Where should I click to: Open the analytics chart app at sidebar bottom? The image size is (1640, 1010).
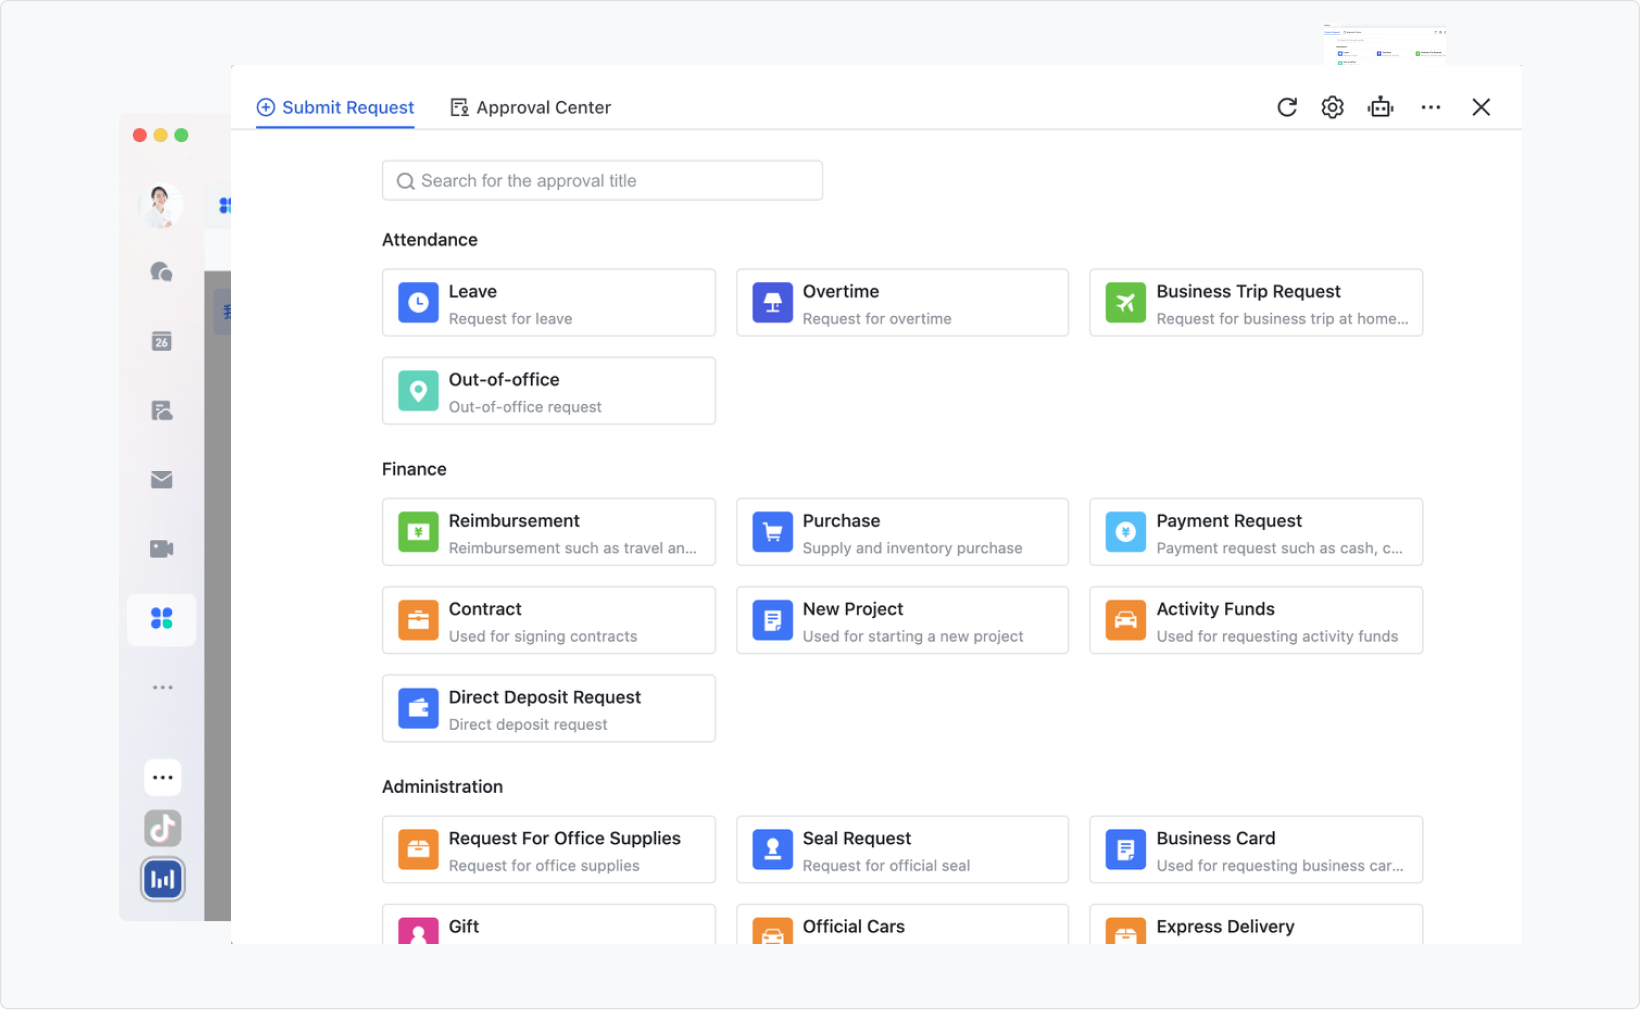[x=161, y=878]
